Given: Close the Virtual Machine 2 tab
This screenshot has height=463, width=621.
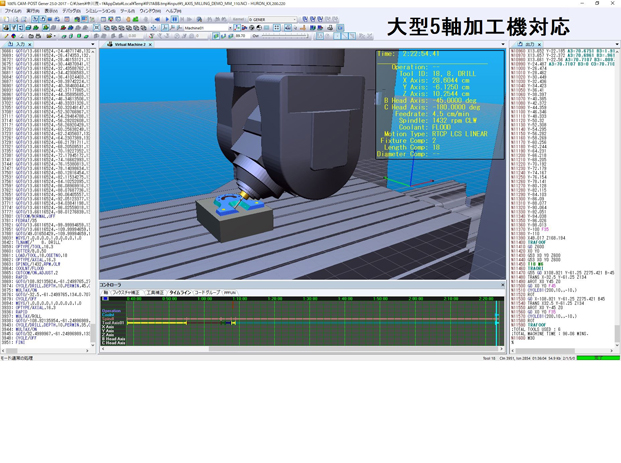Looking at the screenshot, I should point(150,44).
